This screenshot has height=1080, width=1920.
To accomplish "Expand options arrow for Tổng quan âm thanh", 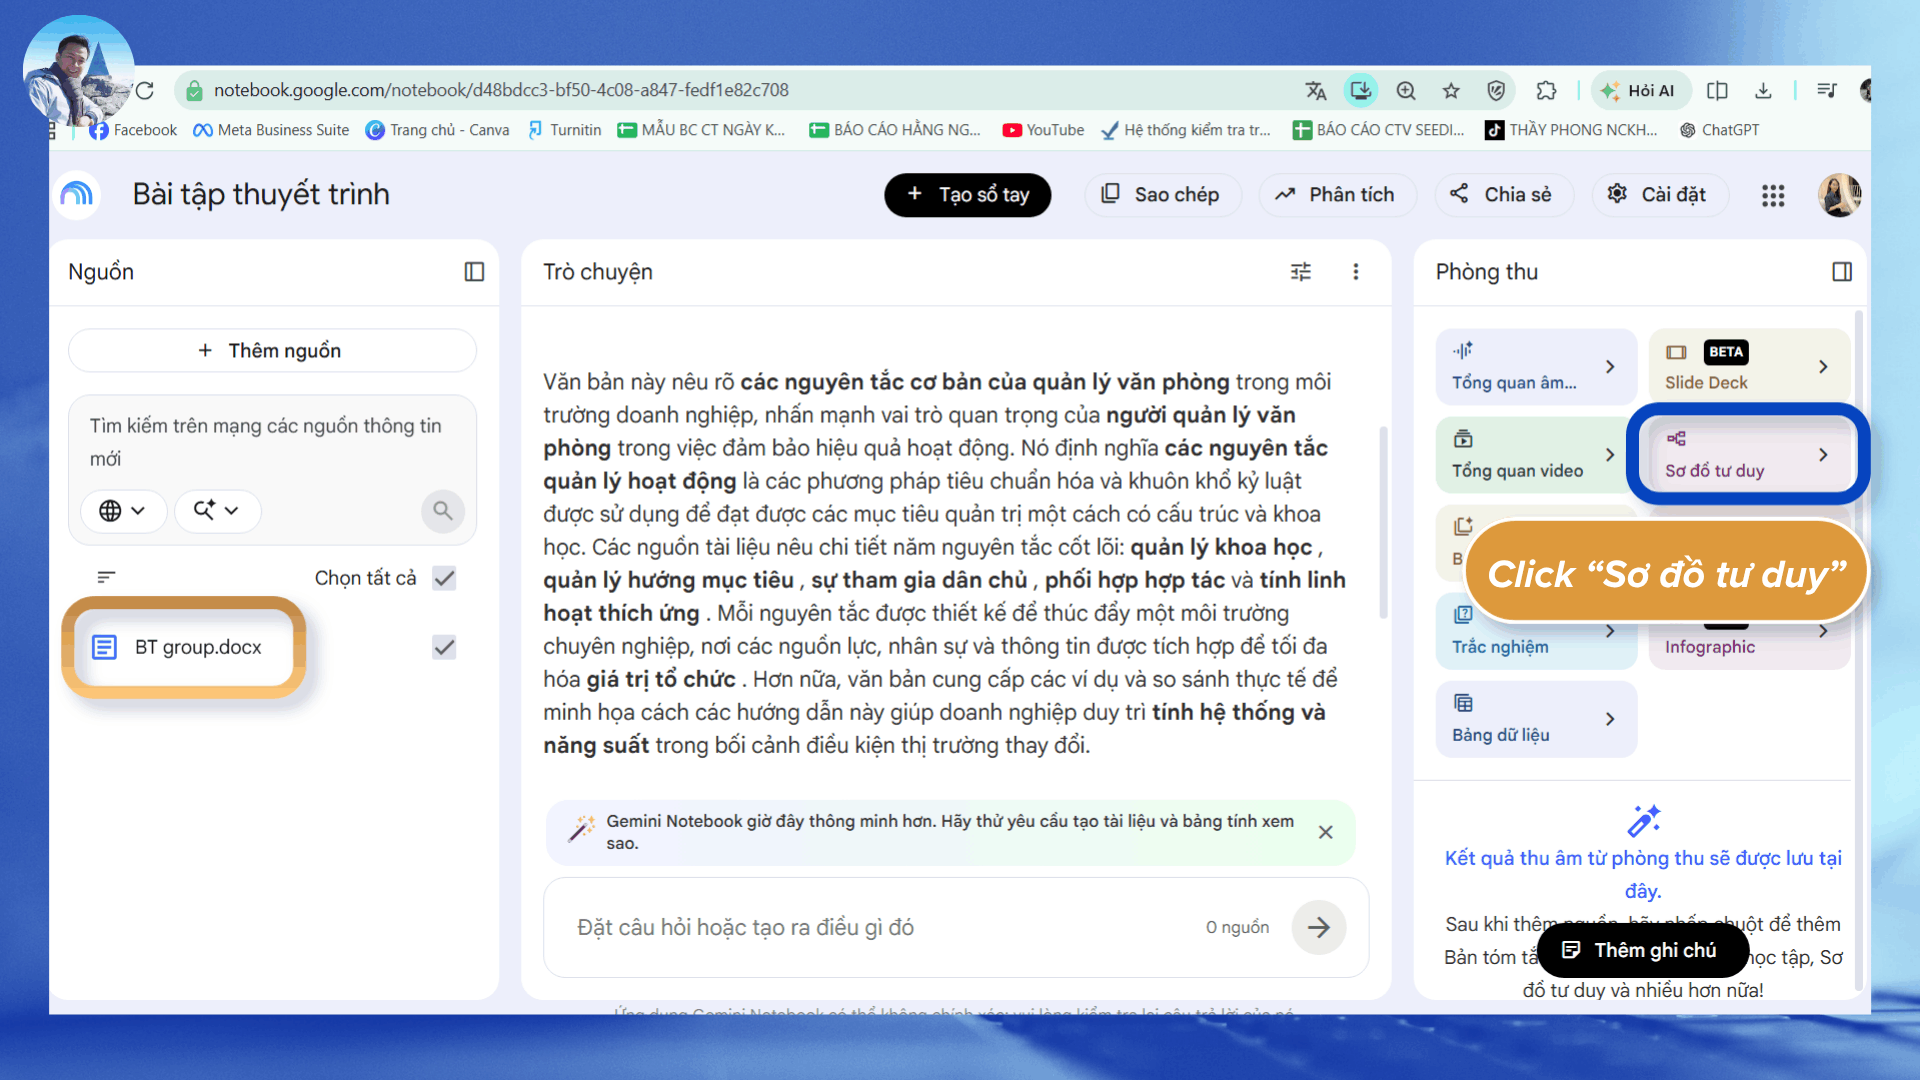I will pyautogui.click(x=1610, y=367).
